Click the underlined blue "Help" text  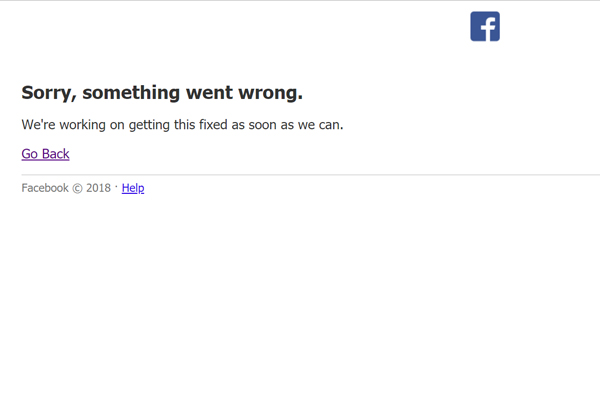tap(133, 188)
